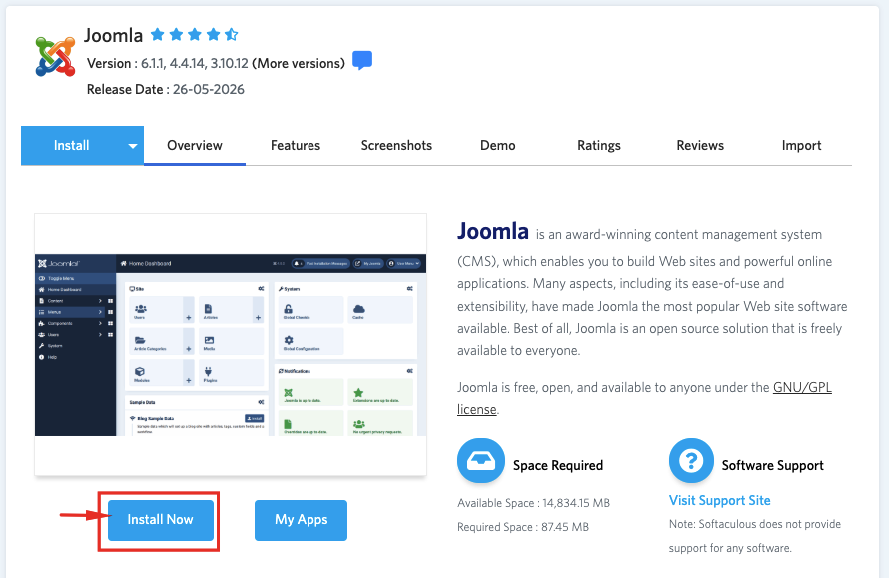Click the Version 6.1.1 text

[127, 64]
